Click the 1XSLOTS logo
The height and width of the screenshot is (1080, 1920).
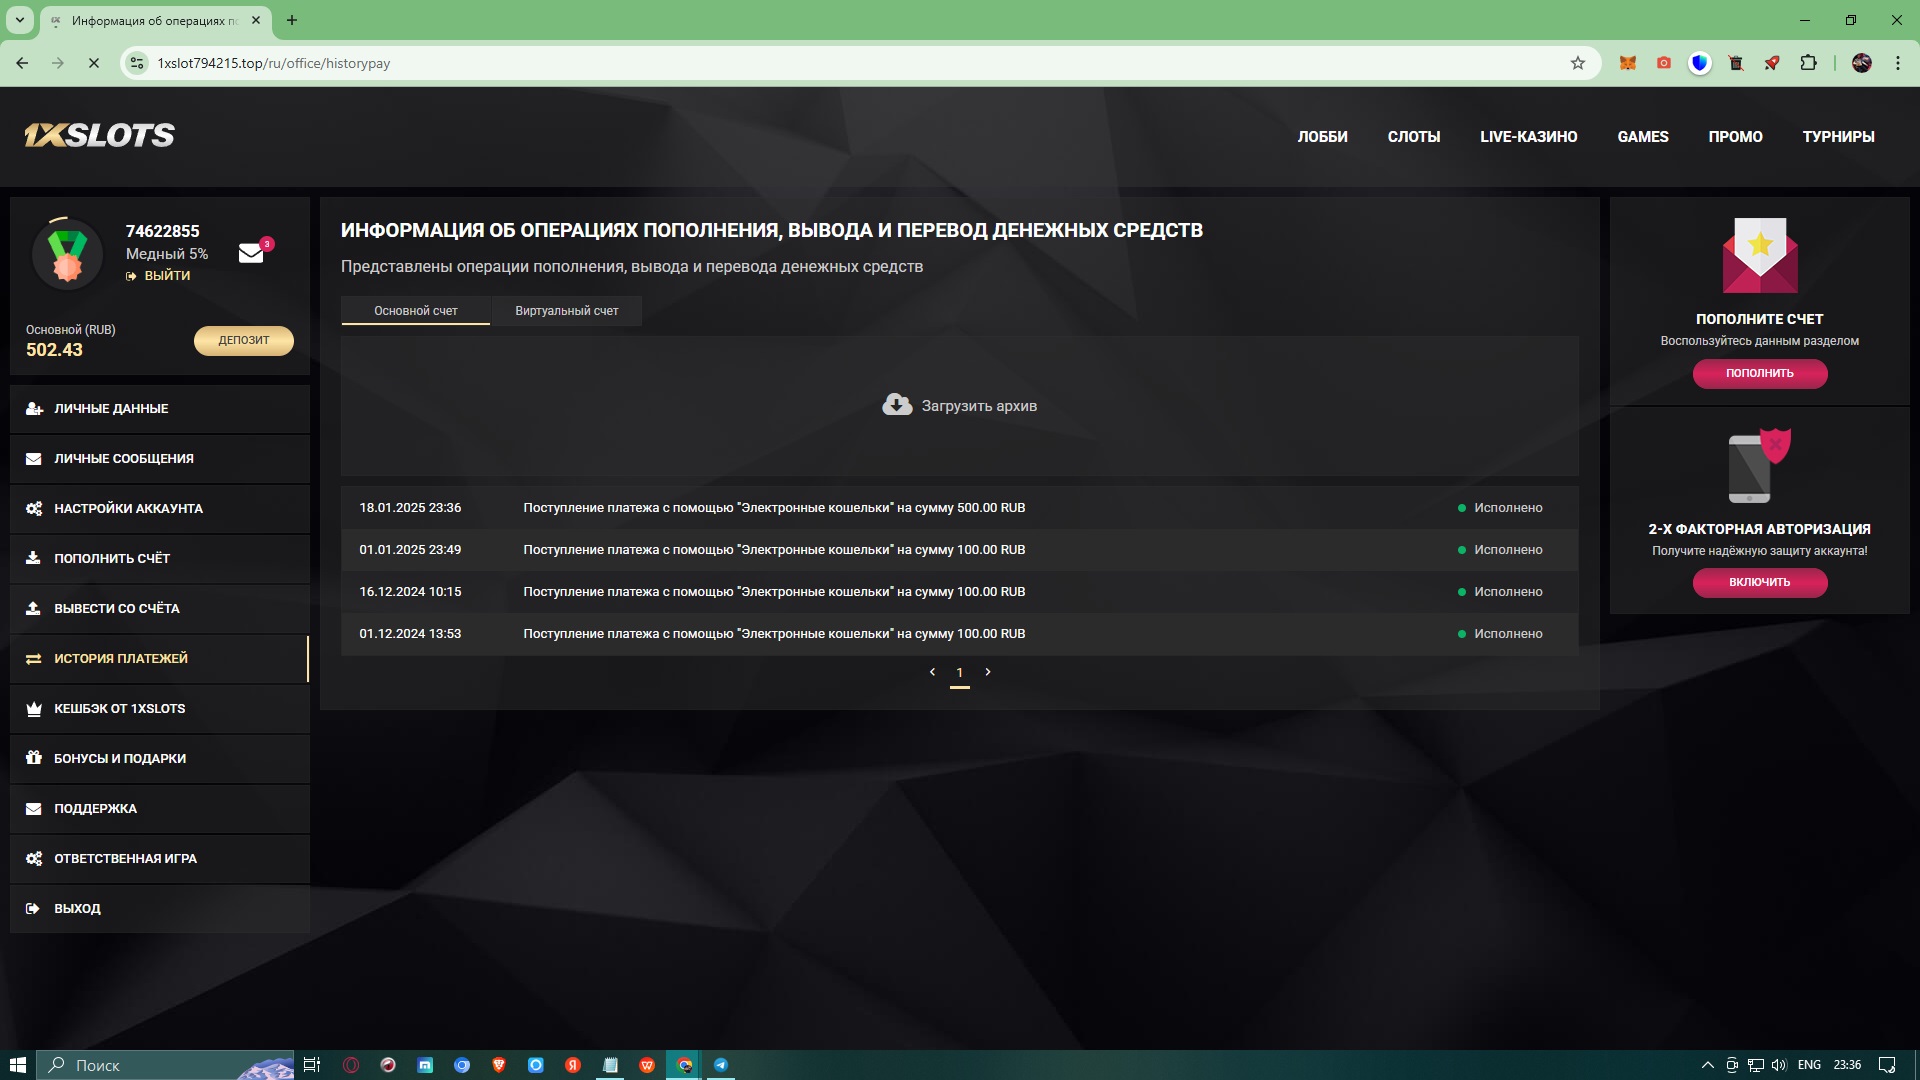pos(99,136)
